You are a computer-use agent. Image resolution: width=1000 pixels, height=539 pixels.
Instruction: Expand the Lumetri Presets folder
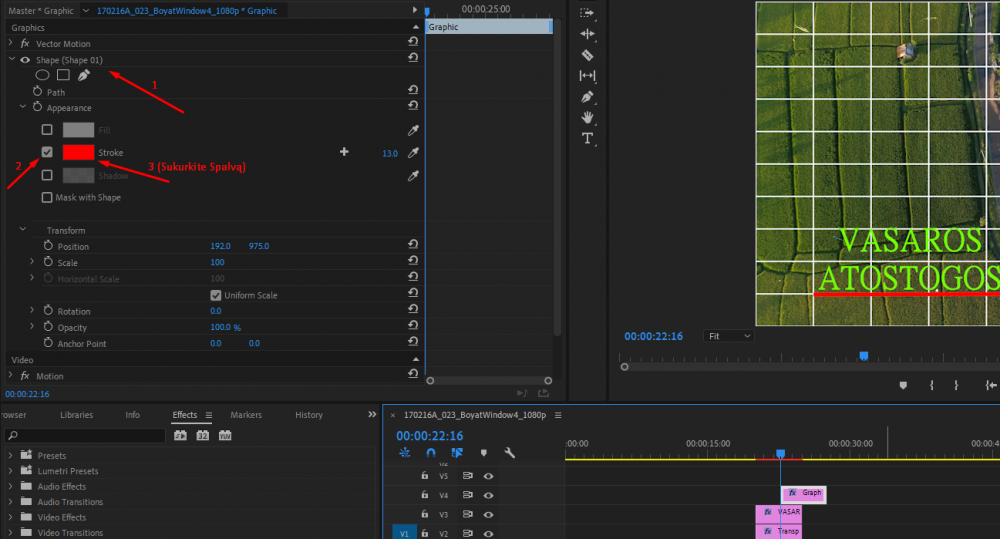tap(11, 471)
